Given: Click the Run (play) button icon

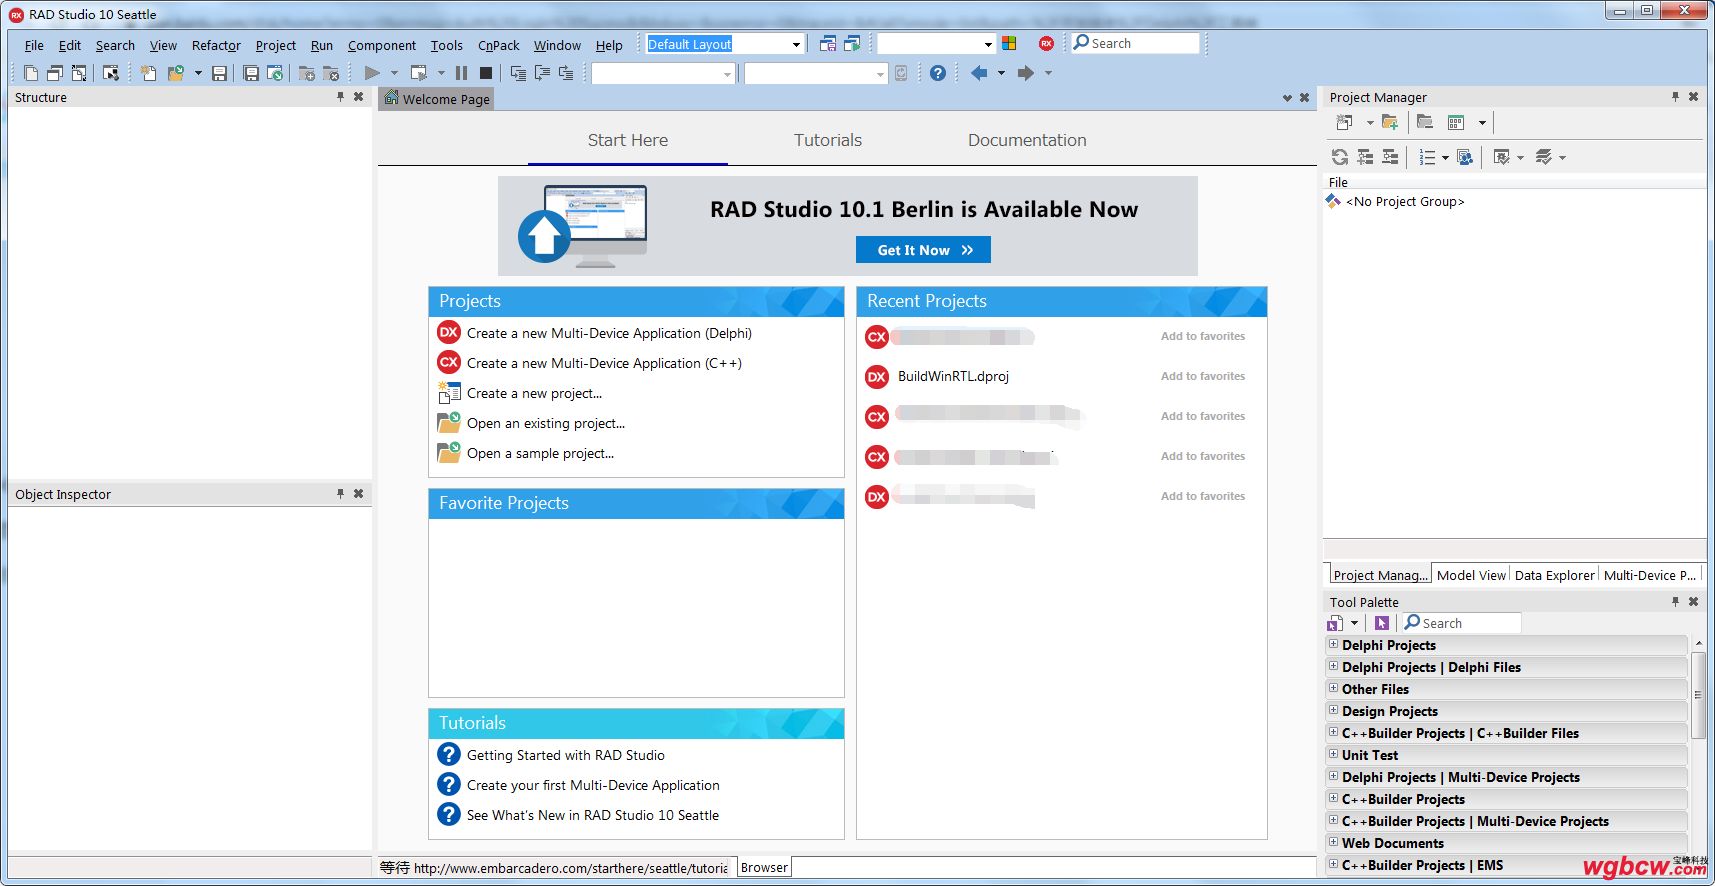Looking at the screenshot, I should click(372, 73).
